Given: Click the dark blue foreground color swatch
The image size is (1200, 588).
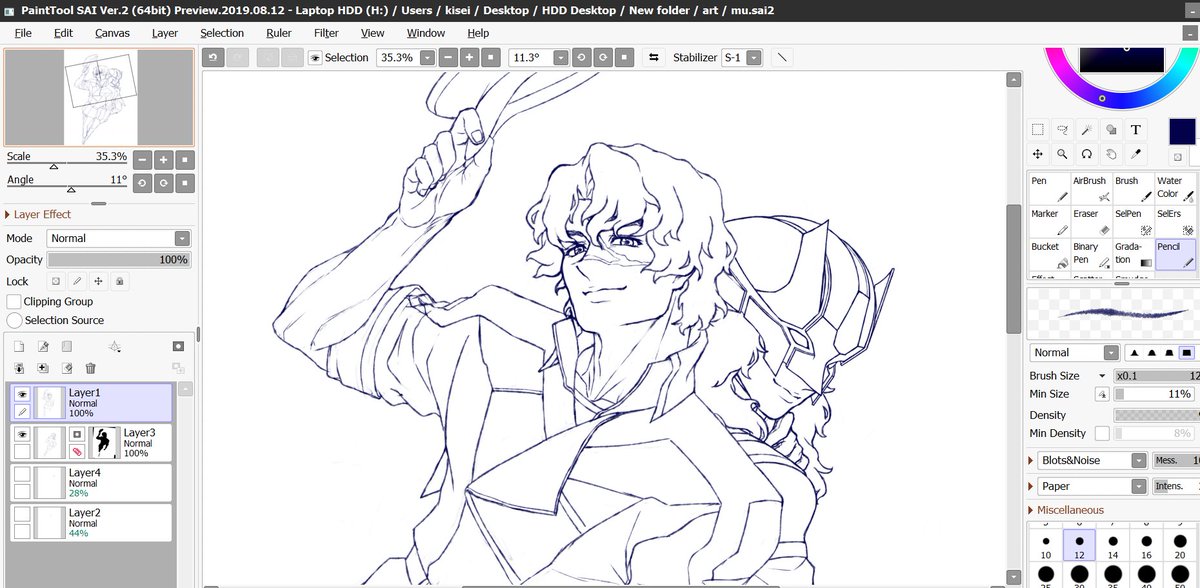Looking at the screenshot, I should coord(1182,131).
